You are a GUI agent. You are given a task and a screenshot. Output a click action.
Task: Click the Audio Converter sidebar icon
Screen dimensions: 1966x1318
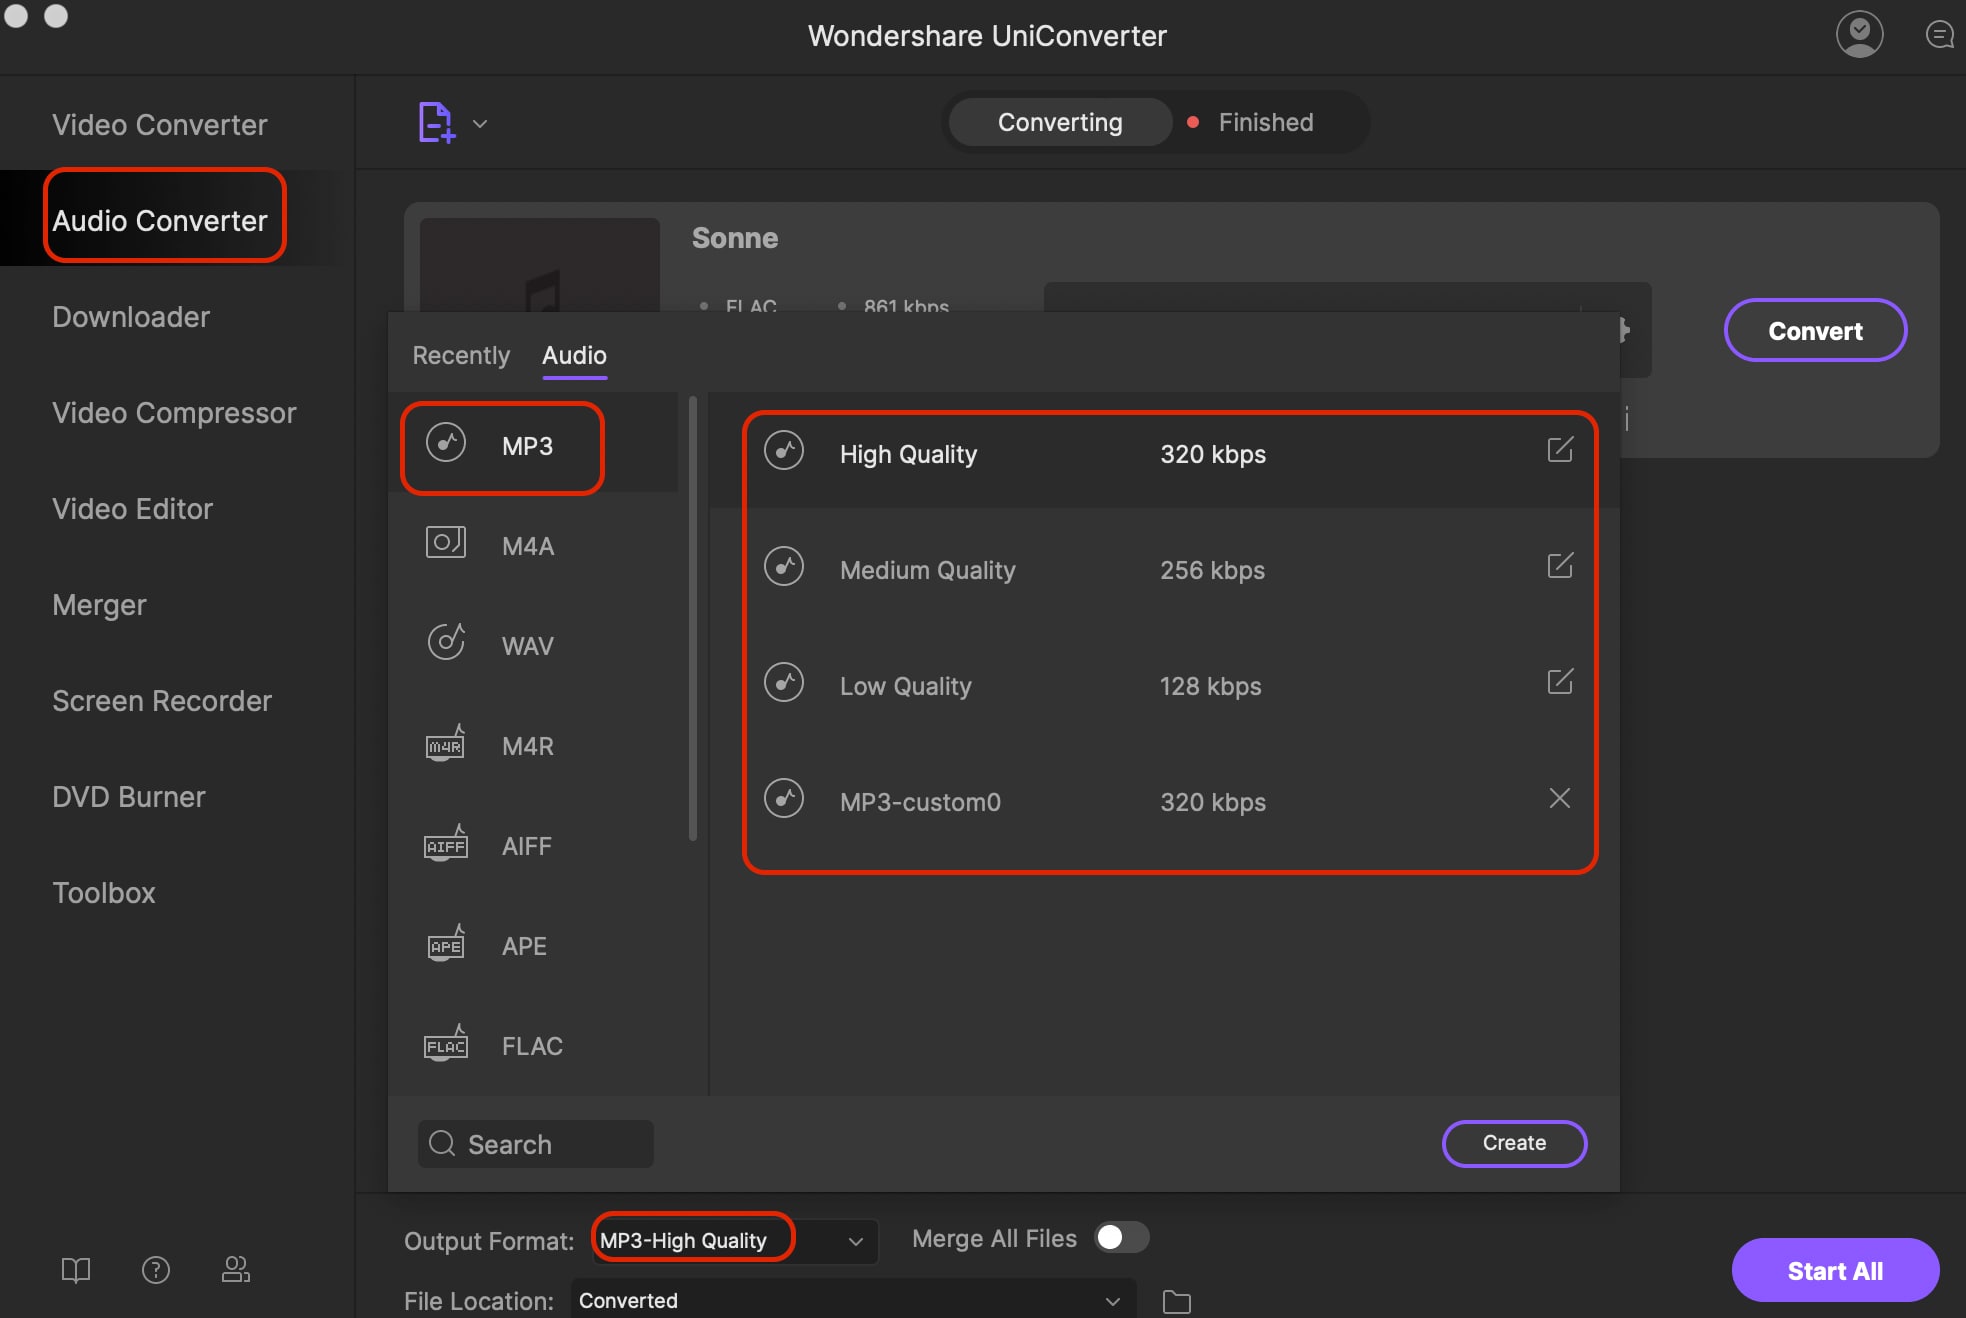159,218
